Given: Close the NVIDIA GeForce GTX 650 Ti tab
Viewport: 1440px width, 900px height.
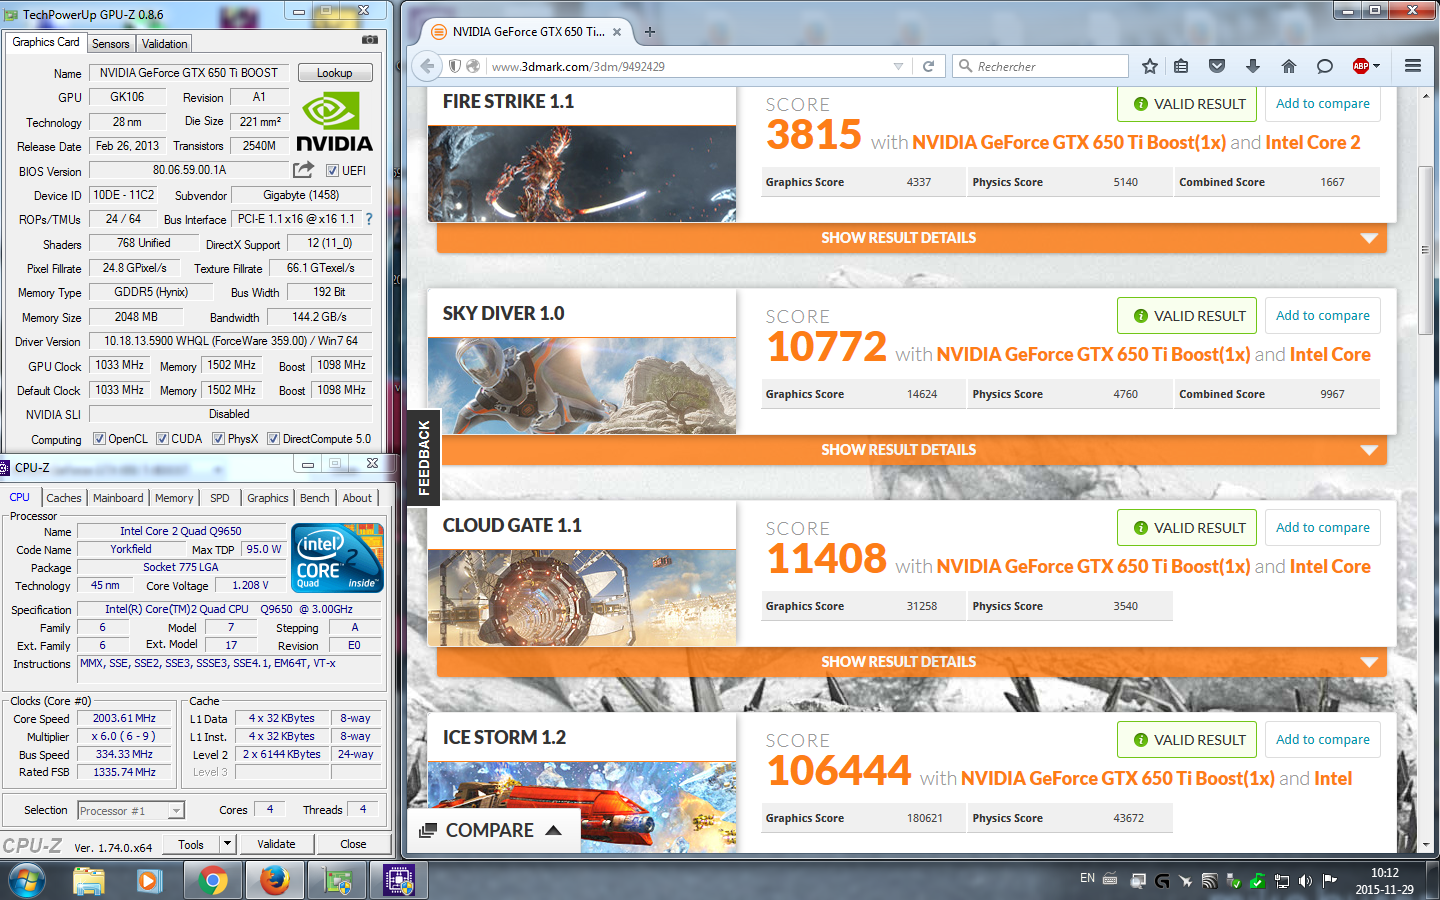Looking at the screenshot, I should [x=617, y=32].
